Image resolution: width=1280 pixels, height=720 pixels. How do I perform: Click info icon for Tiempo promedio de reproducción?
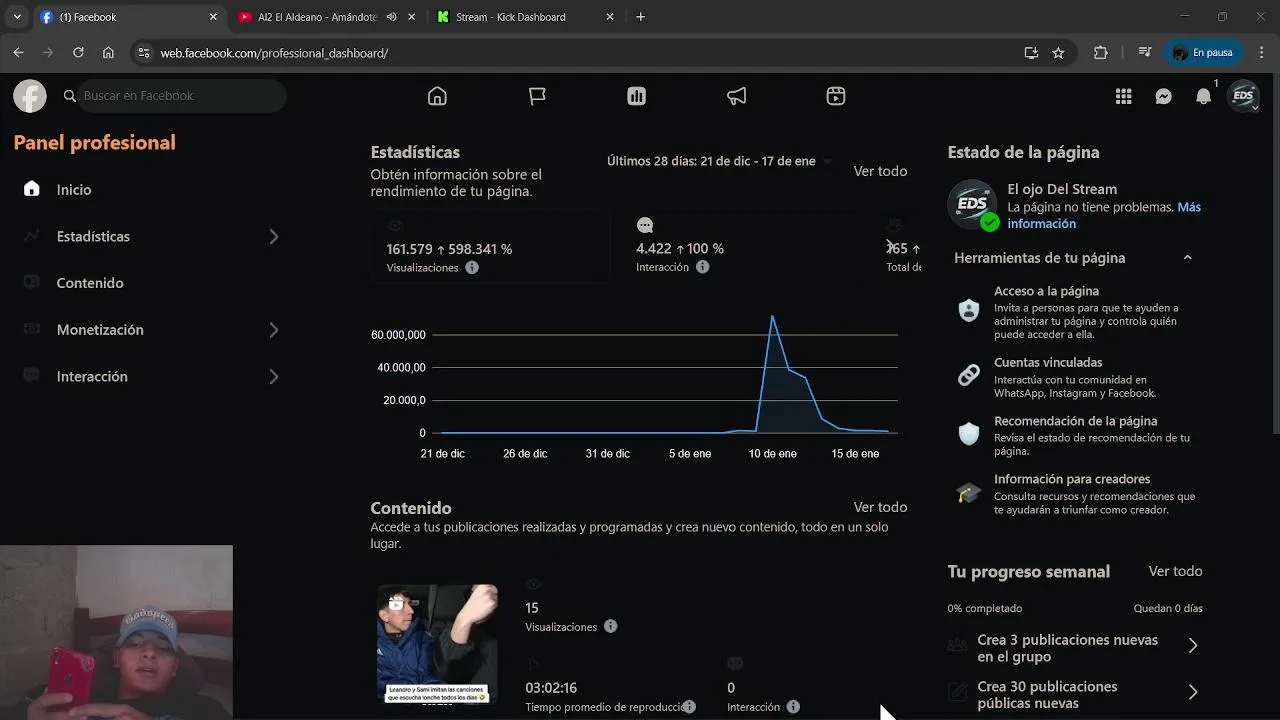tap(689, 707)
